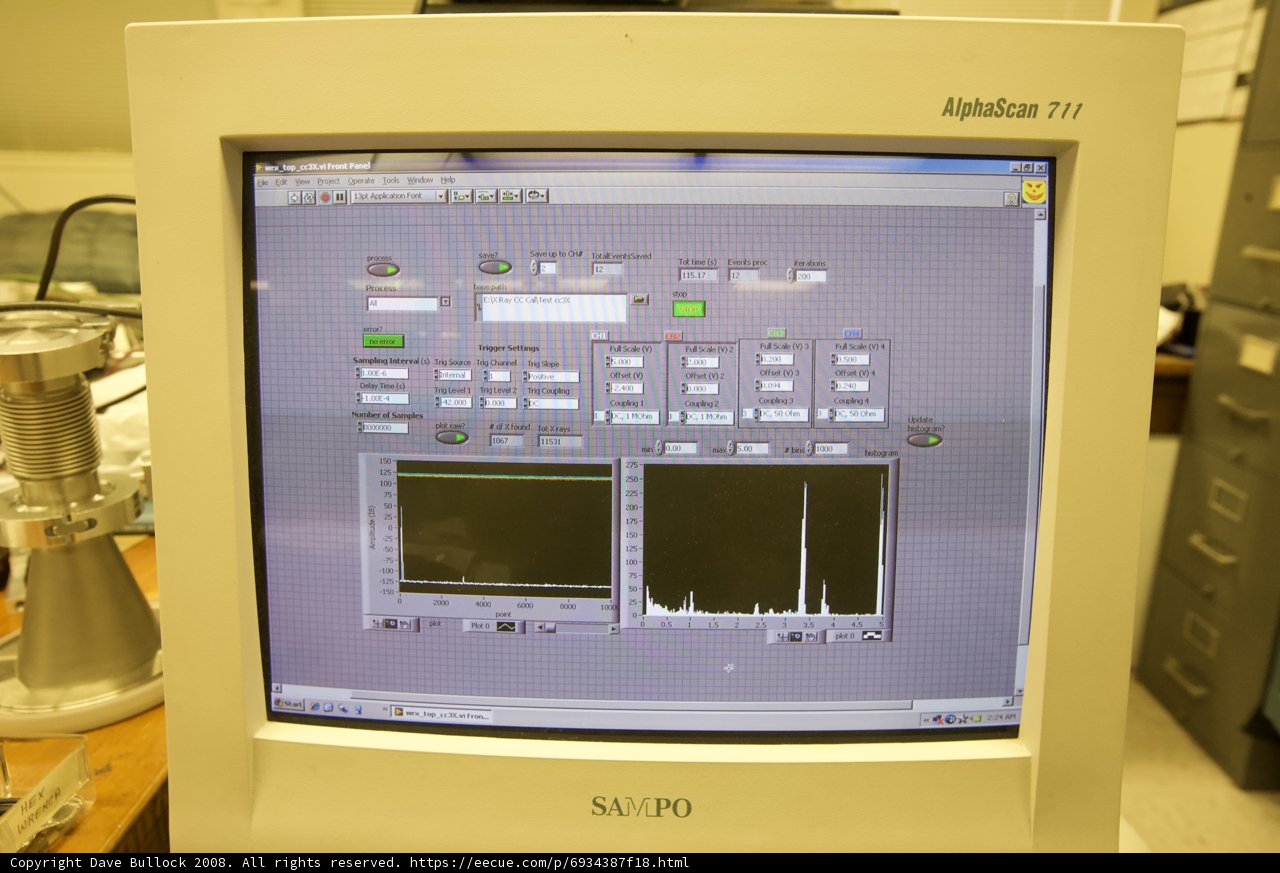
Task: Click the Number of Samples field
Action: pyautogui.click(x=383, y=427)
